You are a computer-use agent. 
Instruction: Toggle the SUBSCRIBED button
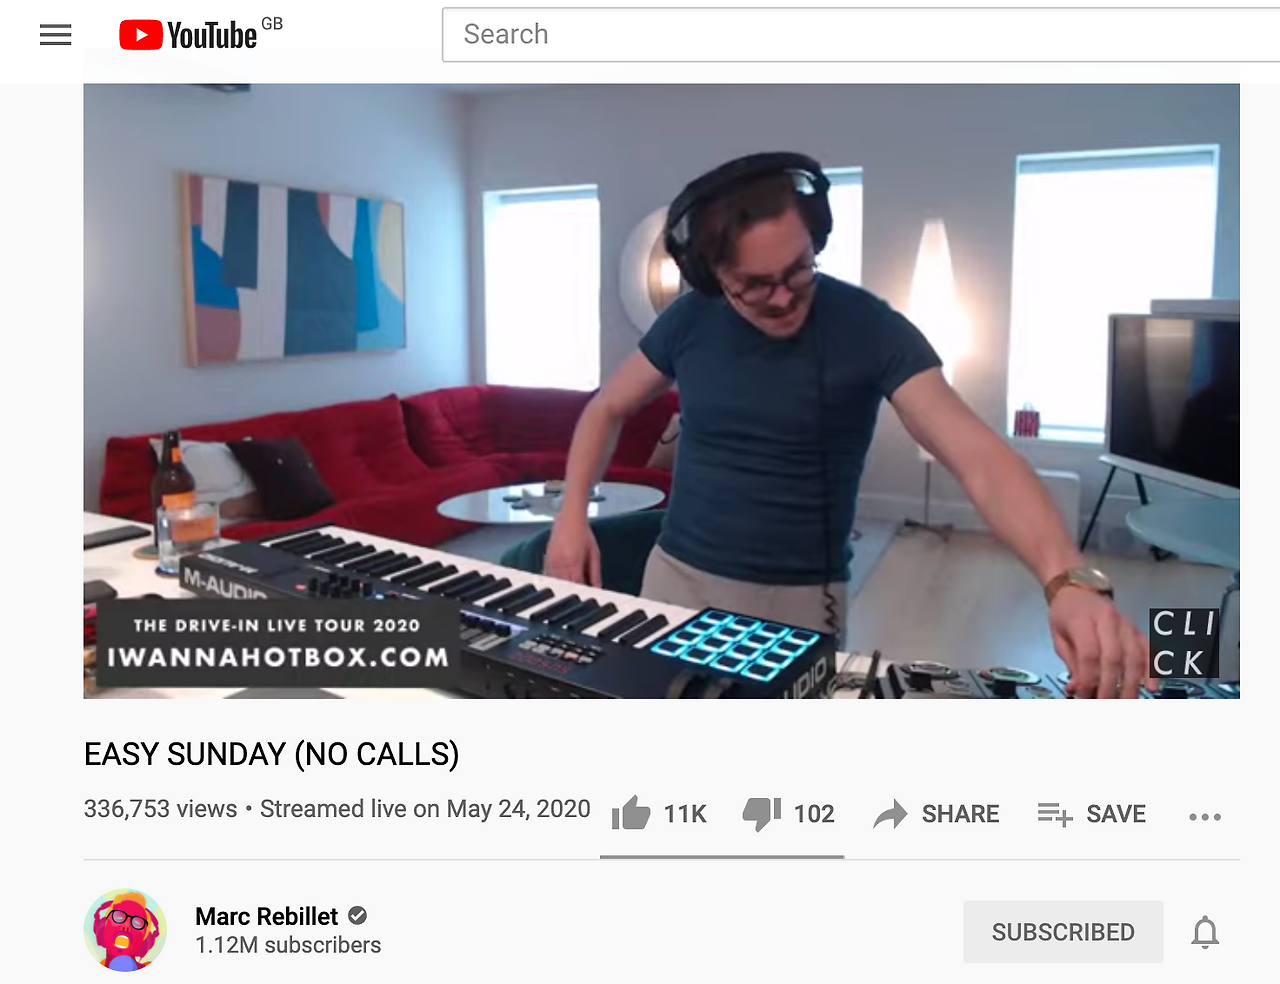coord(1063,932)
